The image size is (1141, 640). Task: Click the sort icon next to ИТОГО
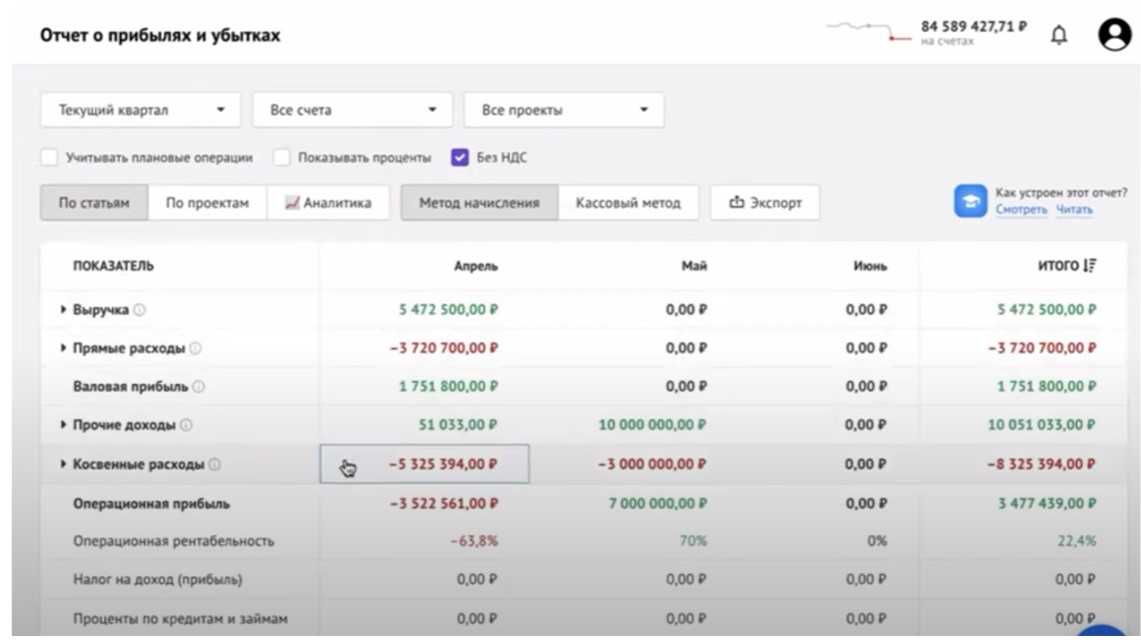[x=1090, y=266]
